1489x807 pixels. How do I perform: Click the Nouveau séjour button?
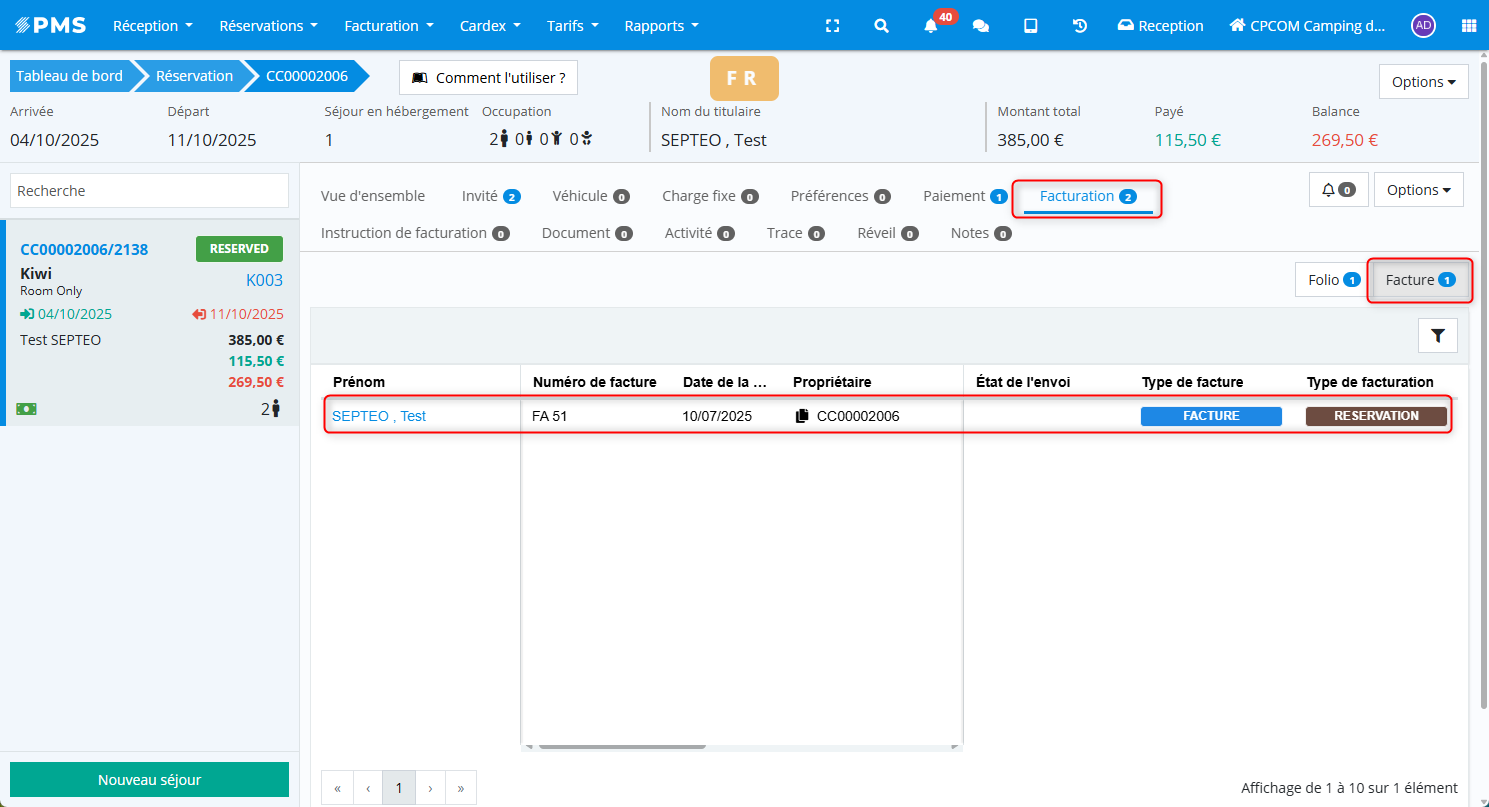149,780
